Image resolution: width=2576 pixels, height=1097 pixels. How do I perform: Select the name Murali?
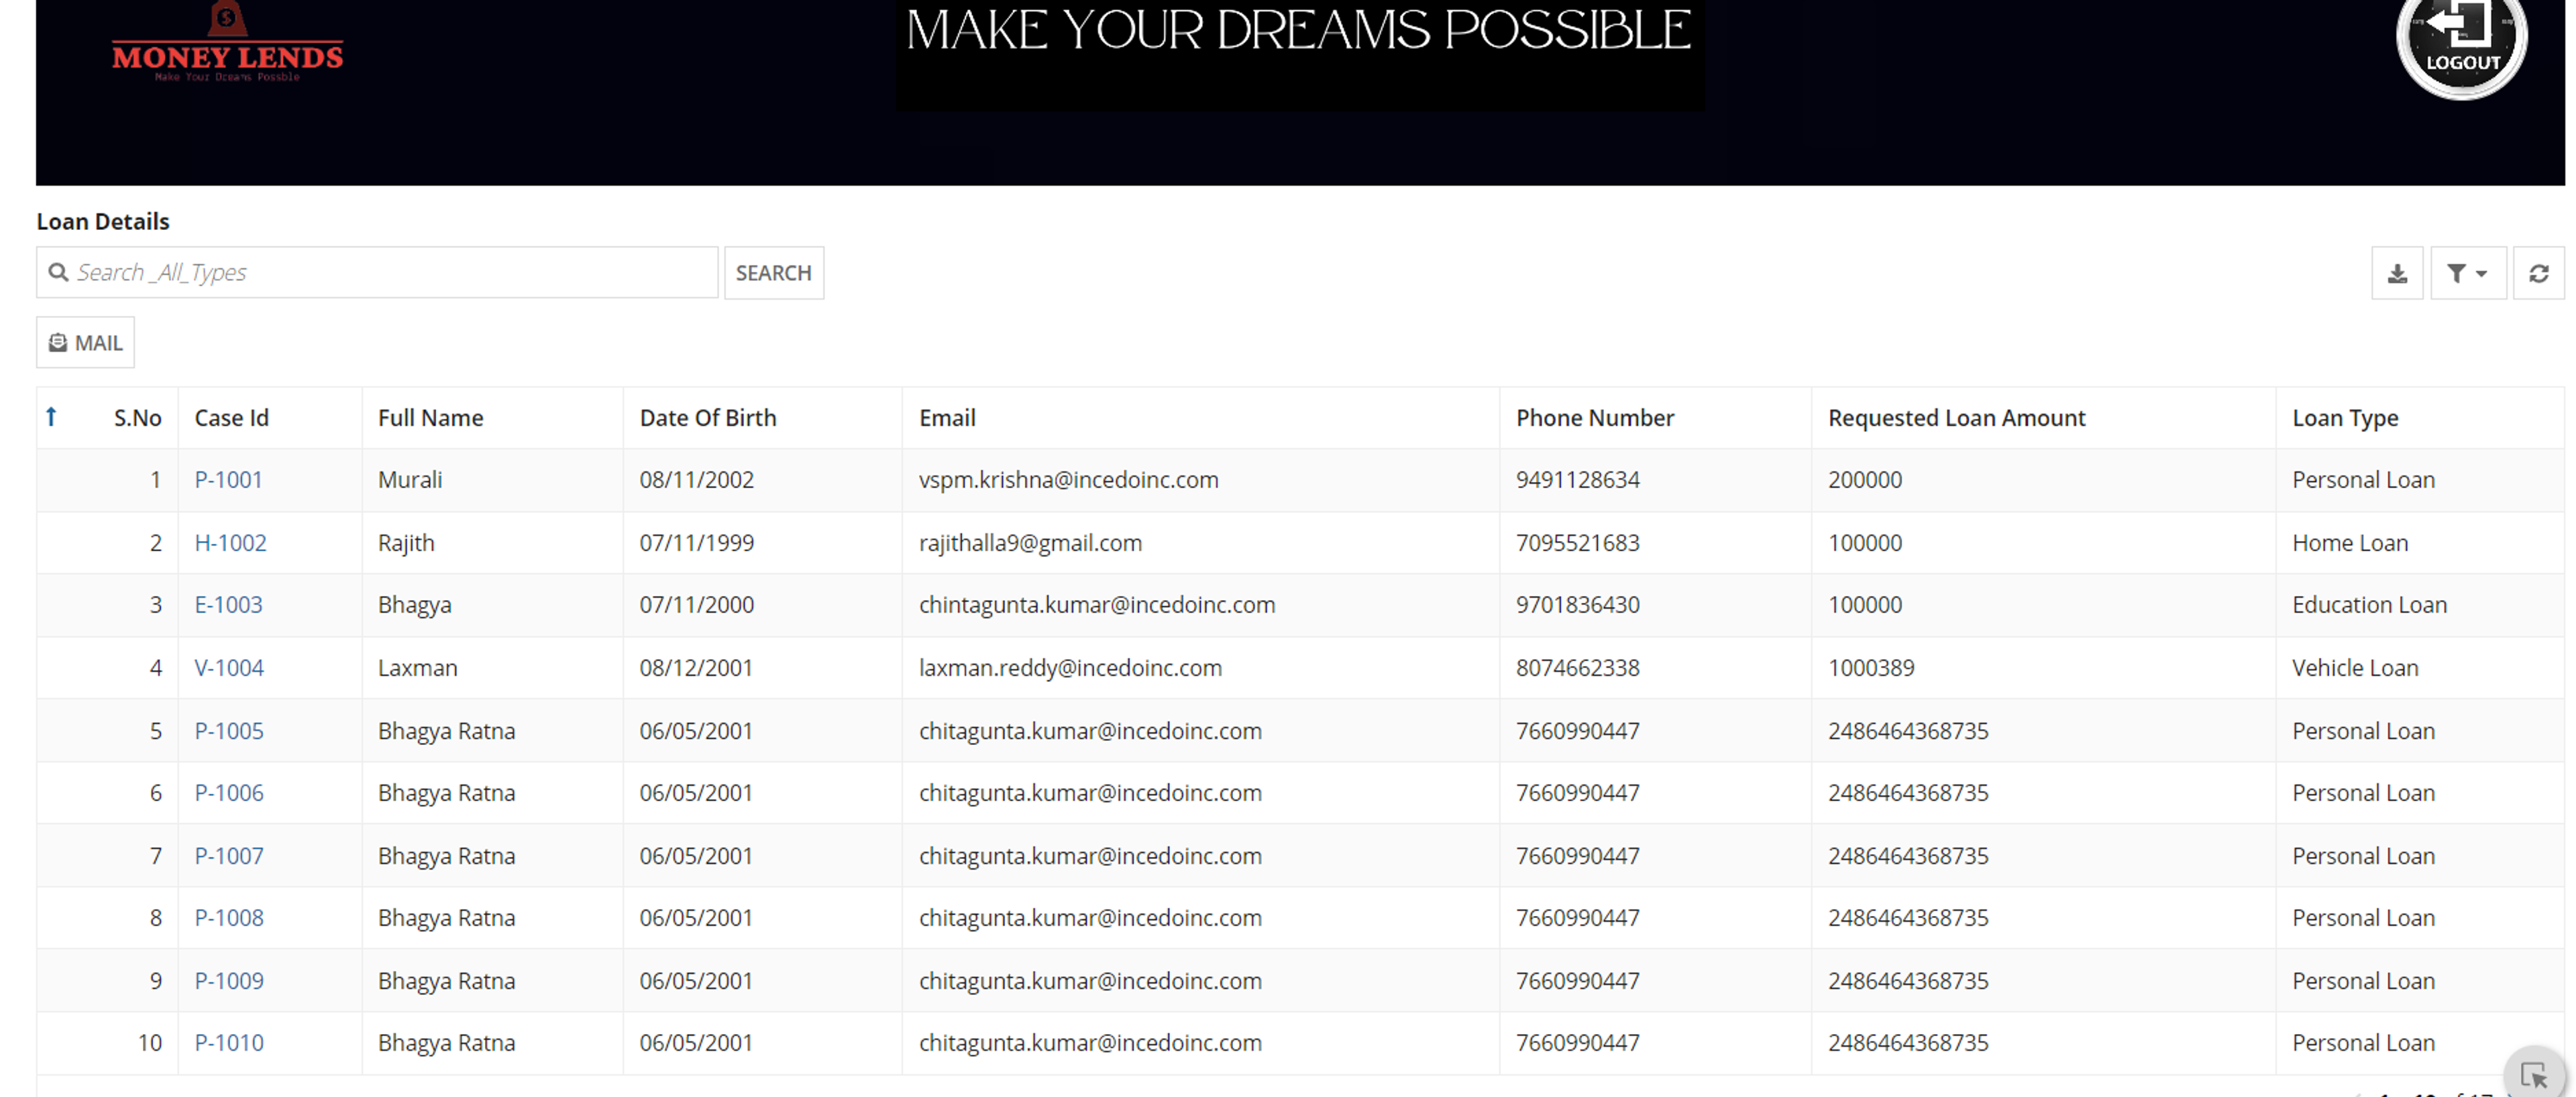click(410, 480)
